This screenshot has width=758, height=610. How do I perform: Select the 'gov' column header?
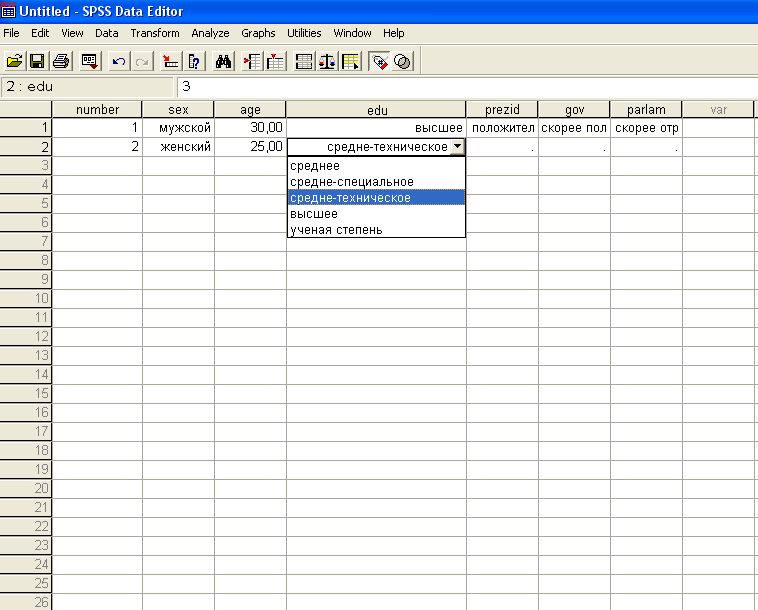click(x=574, y=110)
